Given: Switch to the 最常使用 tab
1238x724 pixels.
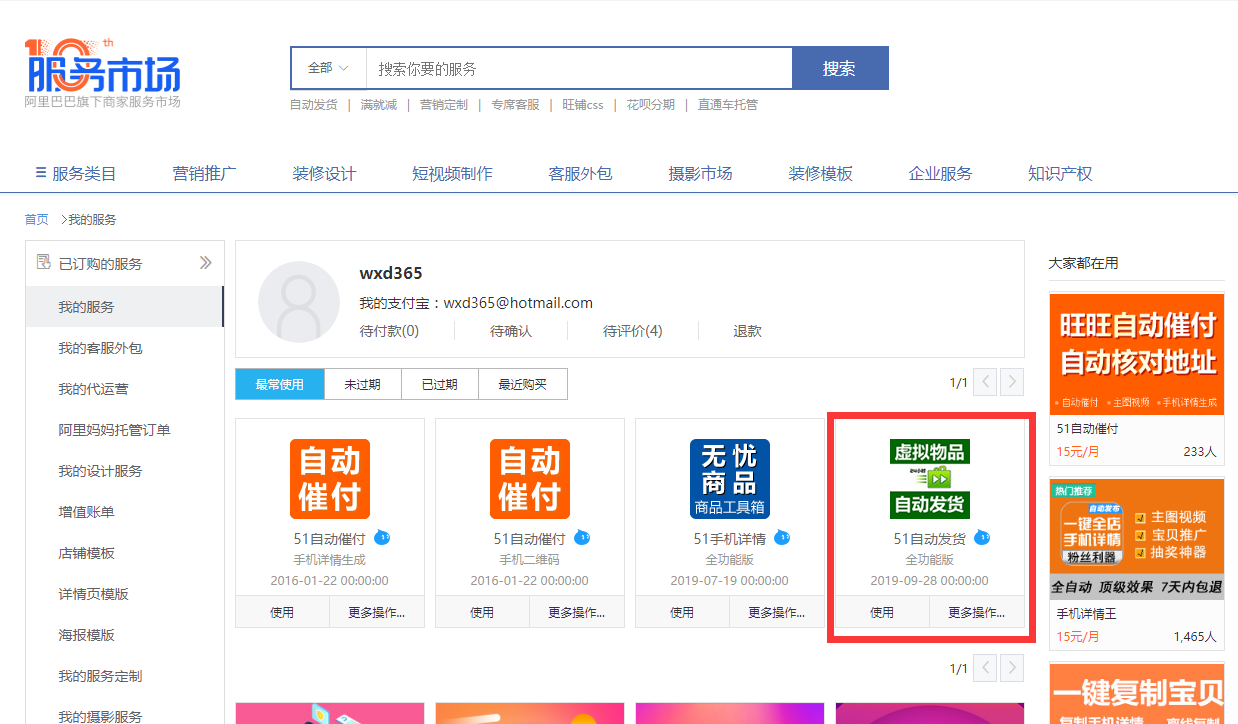Looking at the screenshot, I should (280, 384).
